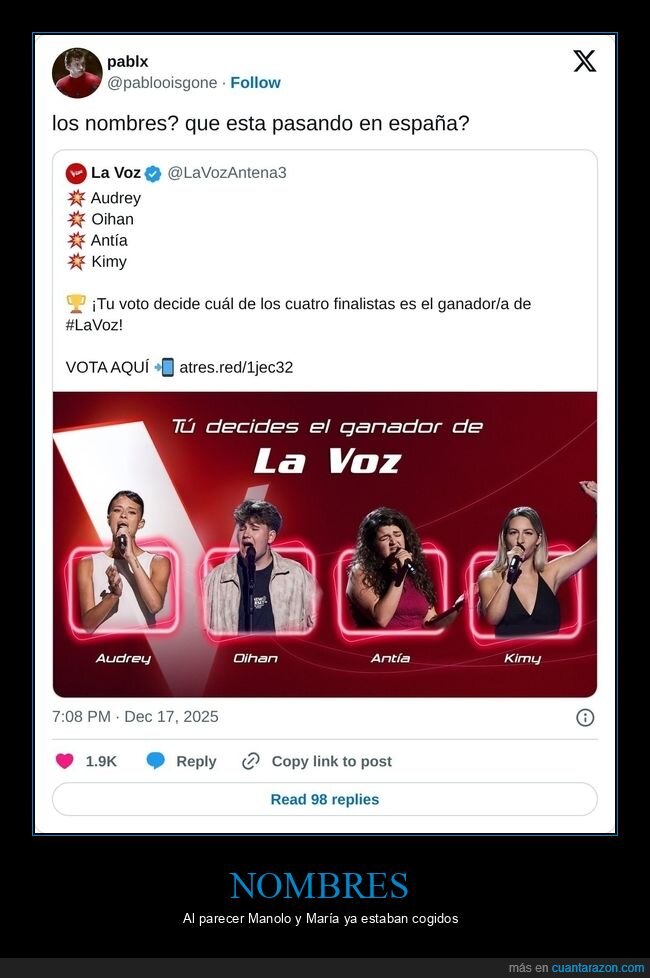Image resolution: width=650 pixels, height=978 pixels.
Task: Open the tweet info icon
Action: click(x=585, y=717)
